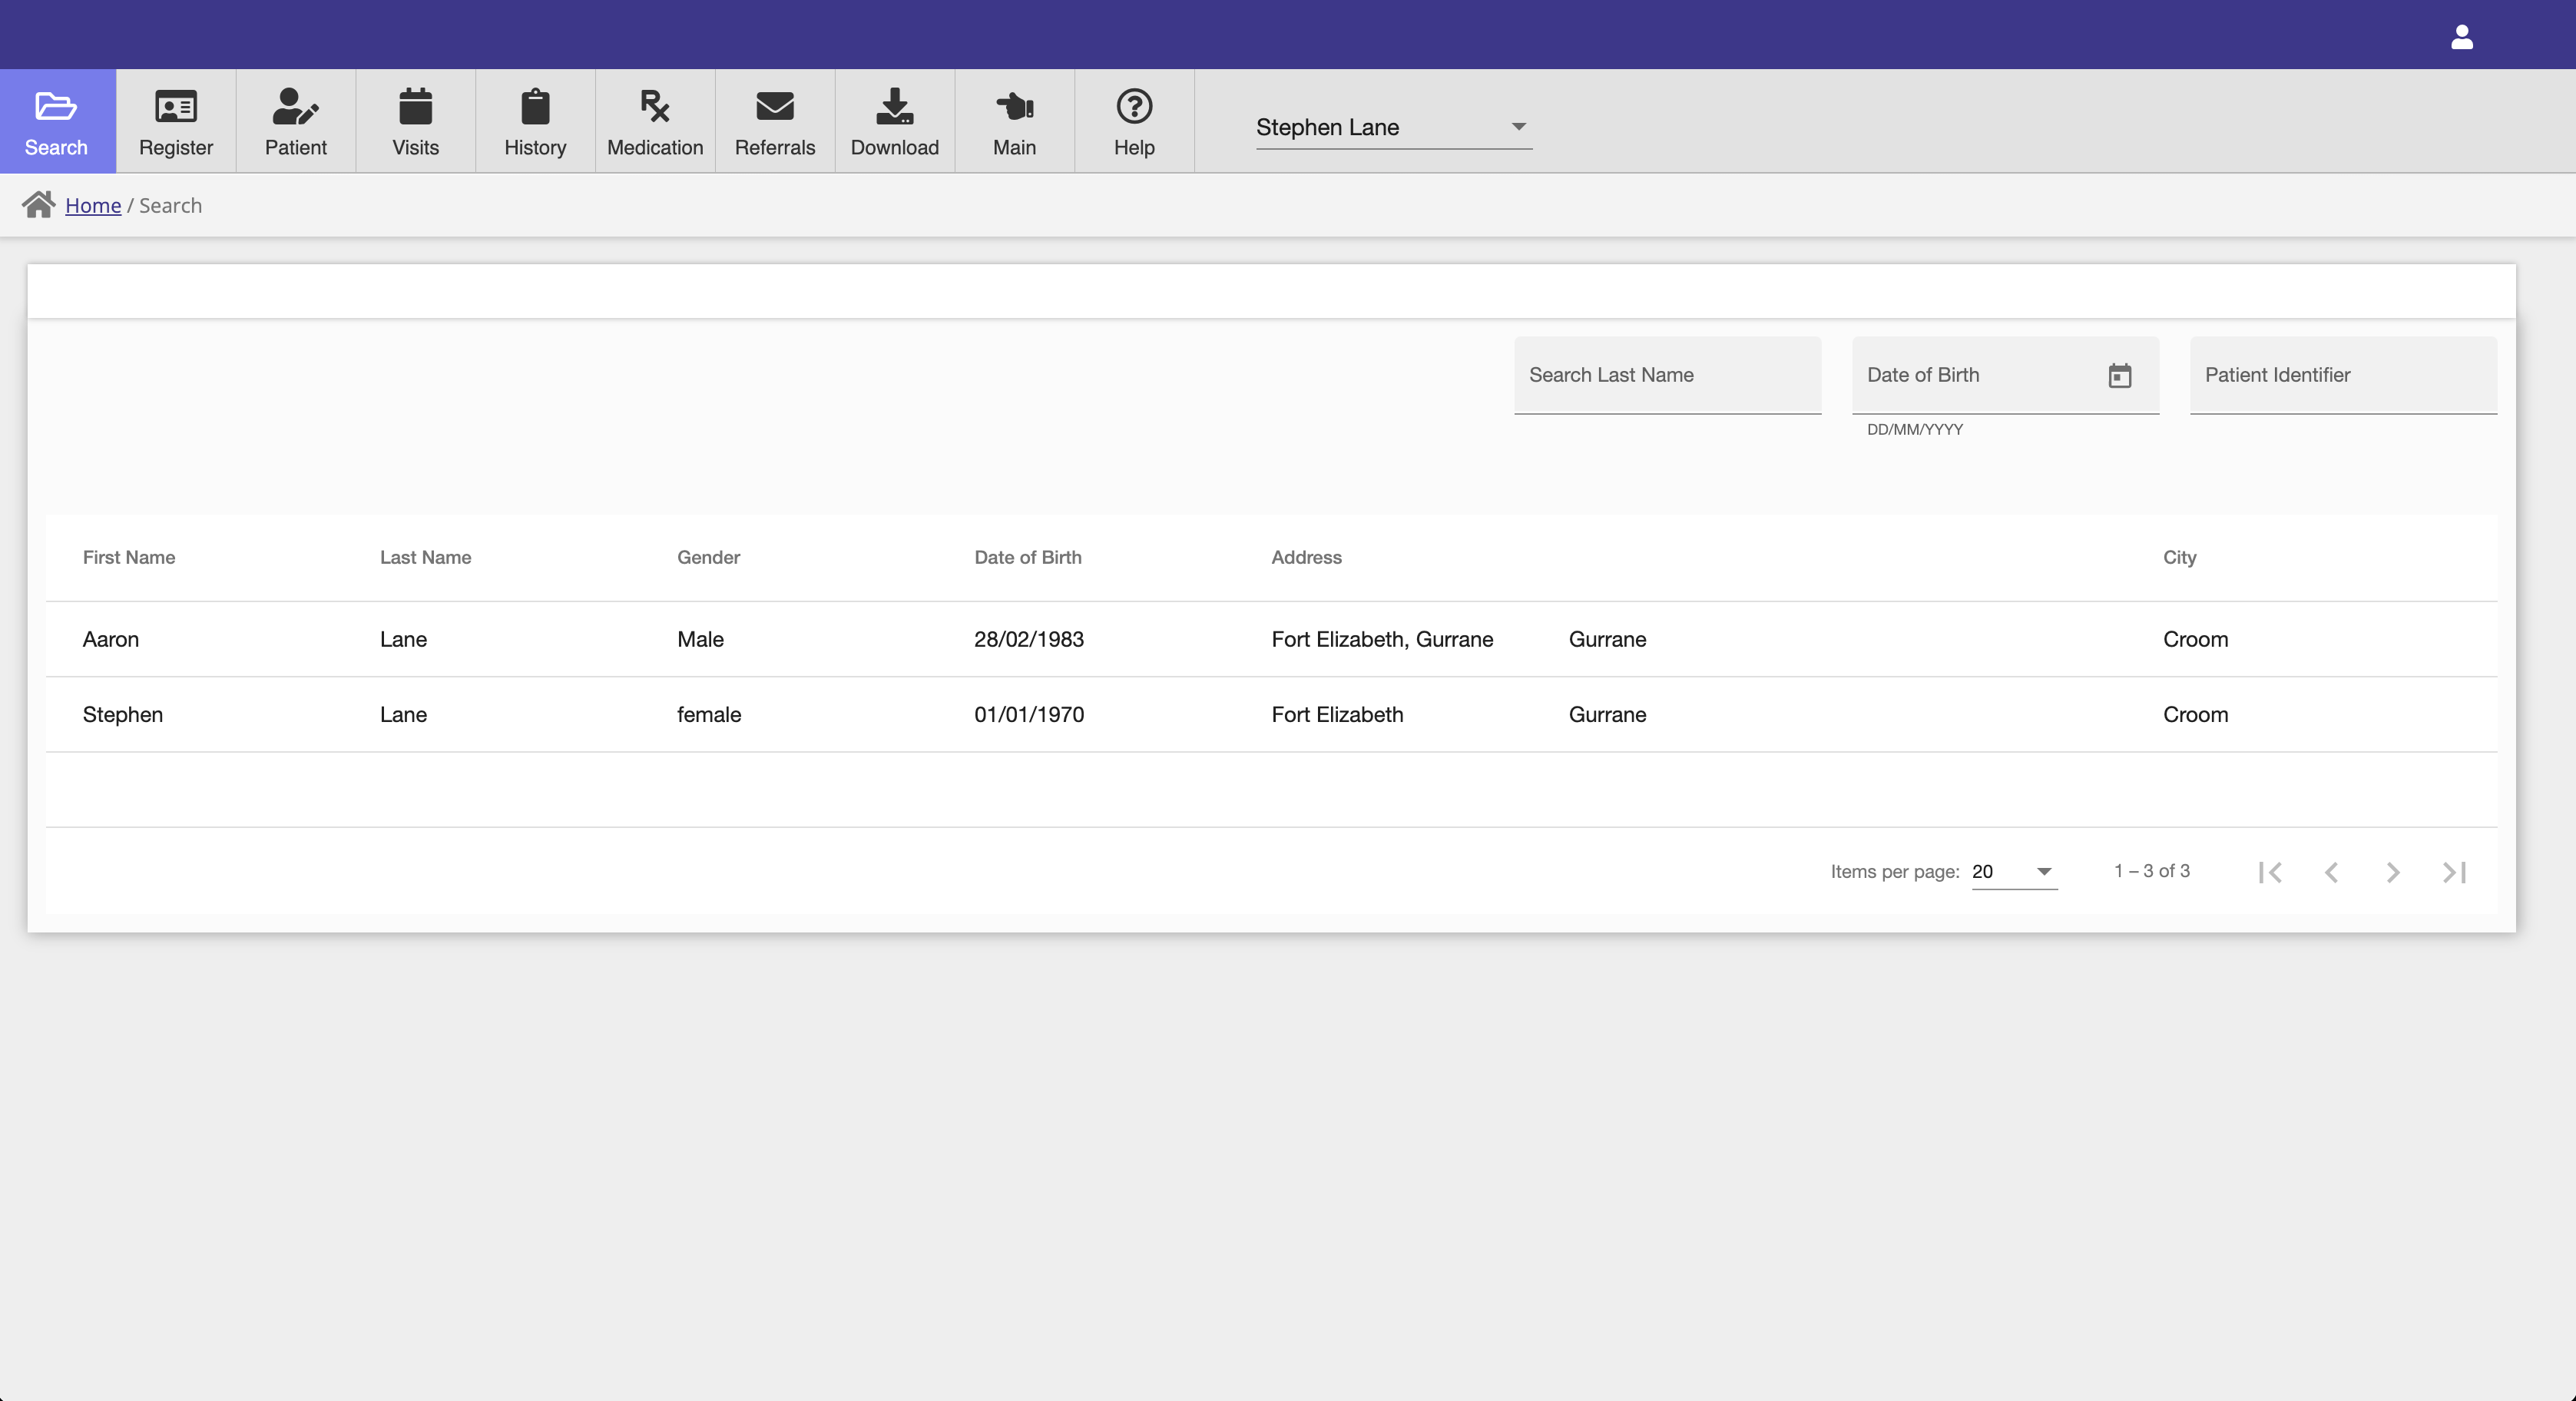Click the City column header

pos(2179,557)
